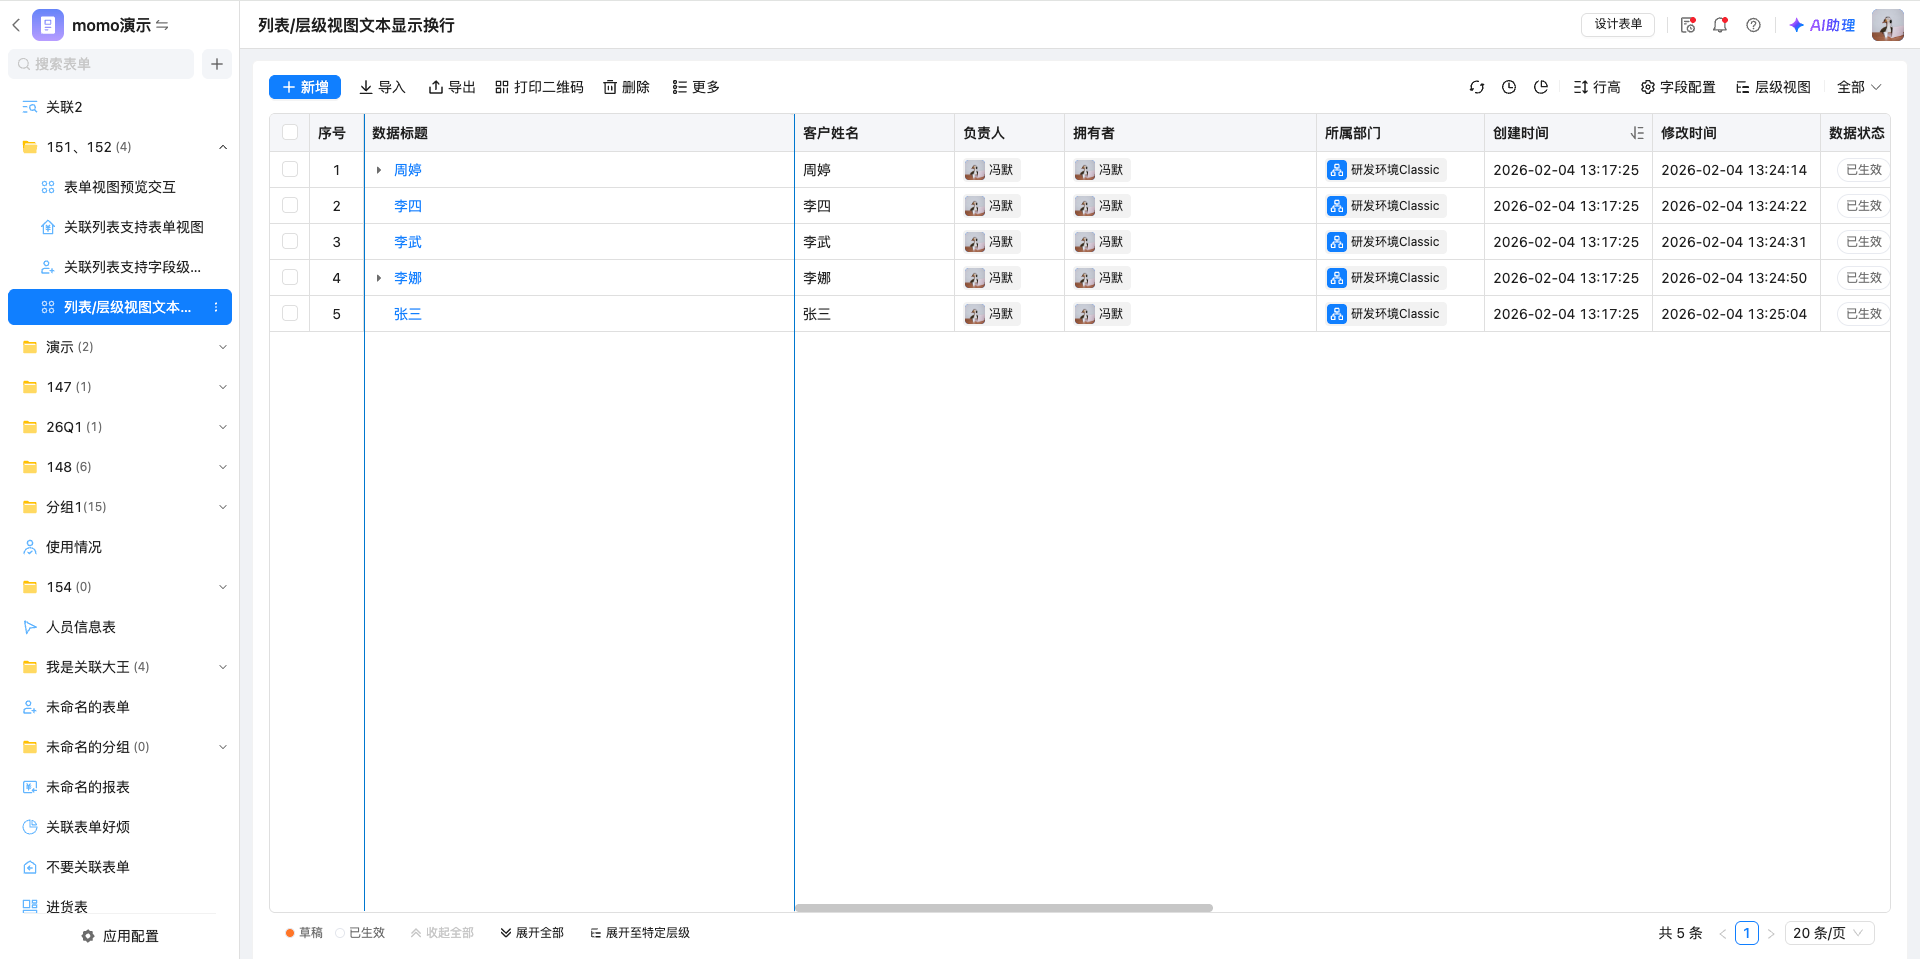
Task: Click the momo演示 app logo icon
Action: pos(48,25)
